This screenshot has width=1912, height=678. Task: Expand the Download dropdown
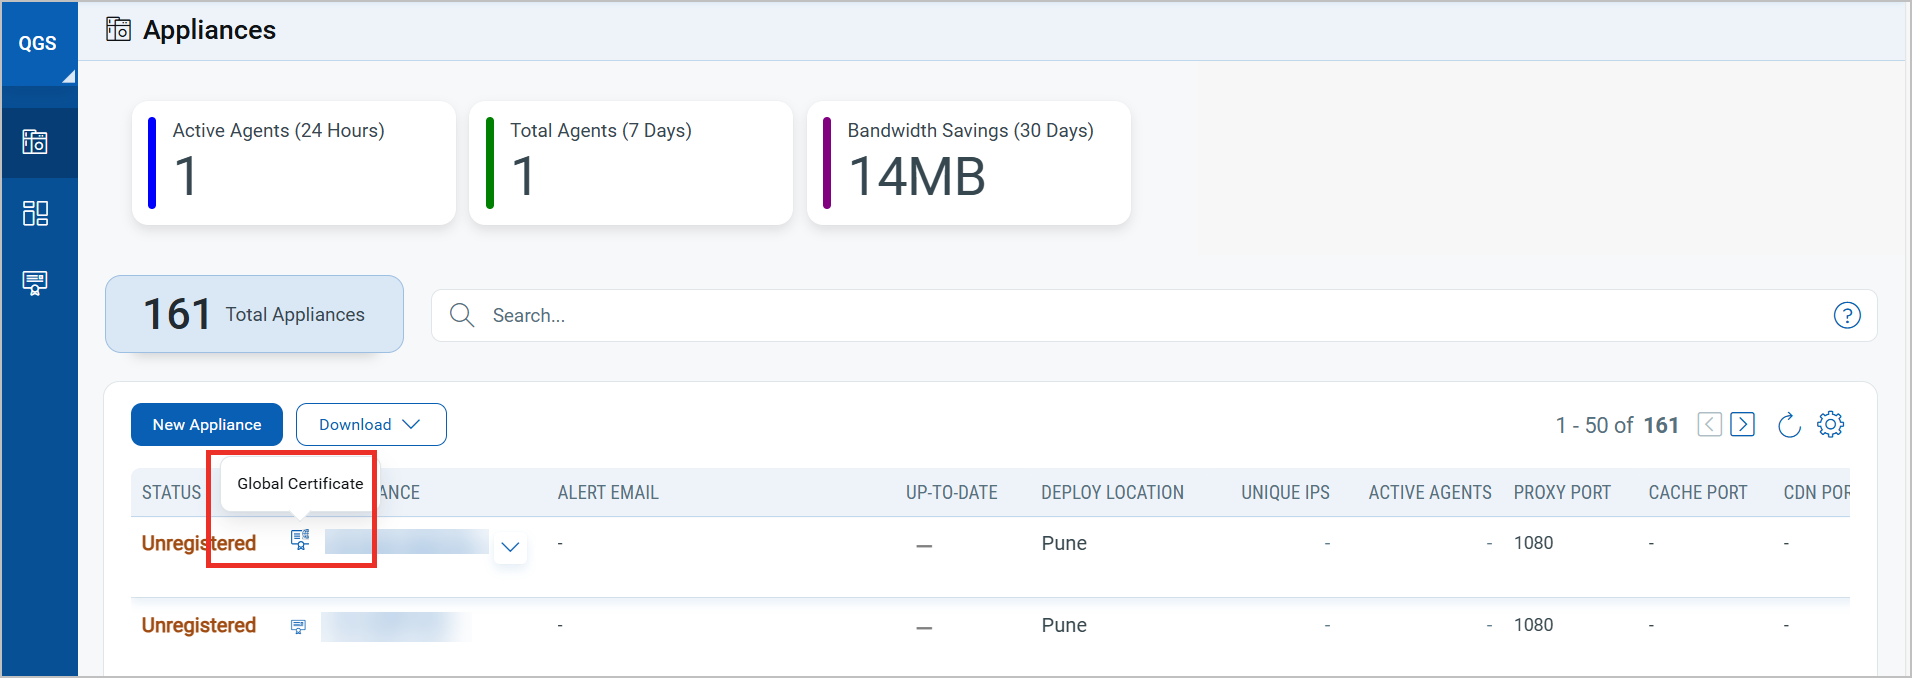(370, 425)
